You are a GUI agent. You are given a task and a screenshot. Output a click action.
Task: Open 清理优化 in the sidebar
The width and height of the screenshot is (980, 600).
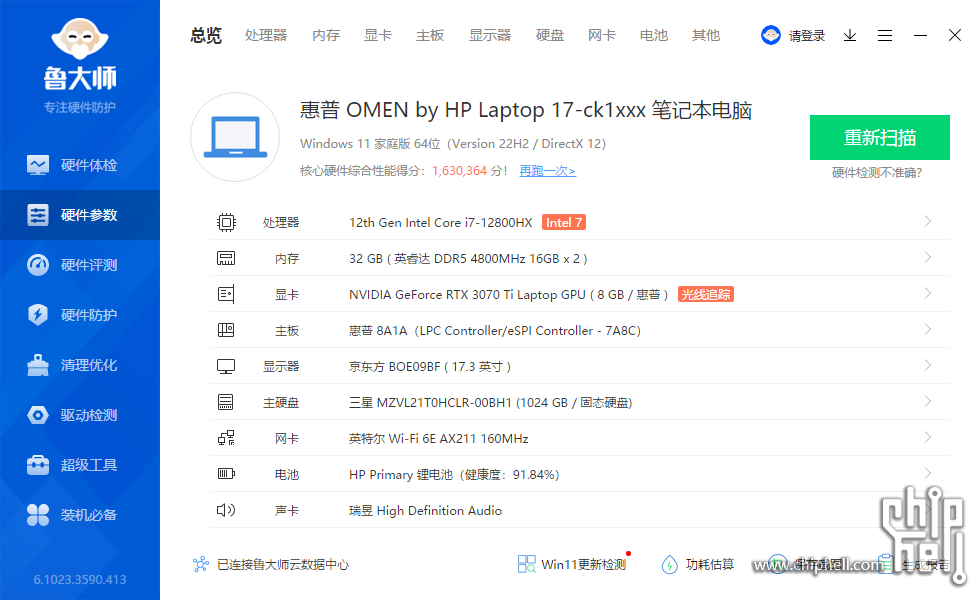click(x=80, y=365)
